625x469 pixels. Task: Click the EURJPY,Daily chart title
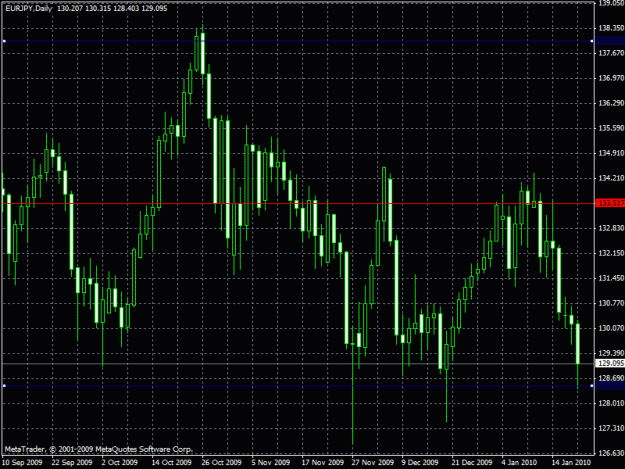pos(29,8)
